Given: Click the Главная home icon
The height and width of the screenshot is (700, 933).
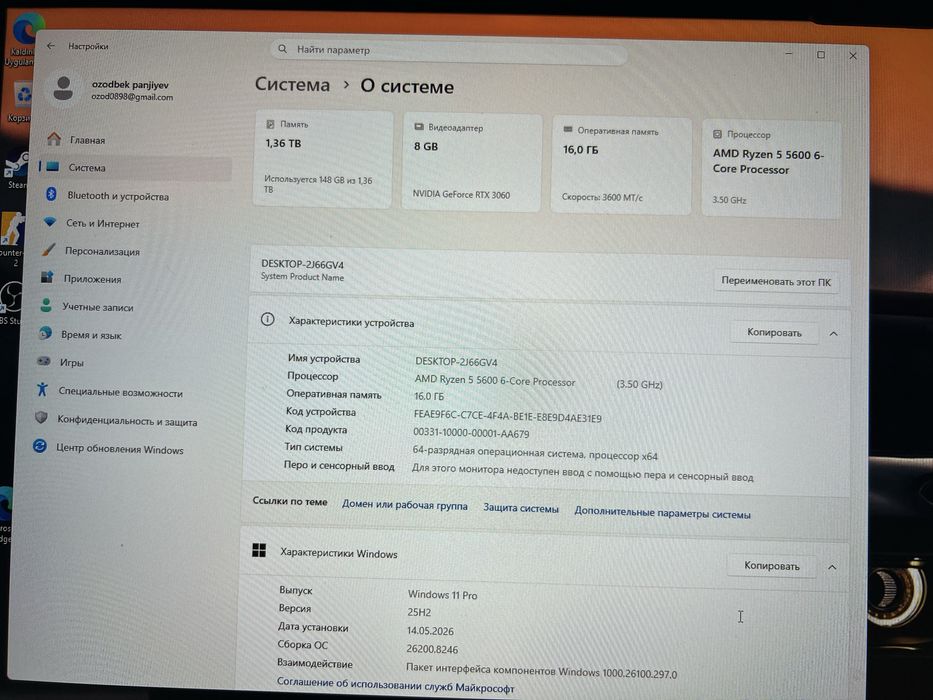Looking at the screenshot, I should [54, 139].
